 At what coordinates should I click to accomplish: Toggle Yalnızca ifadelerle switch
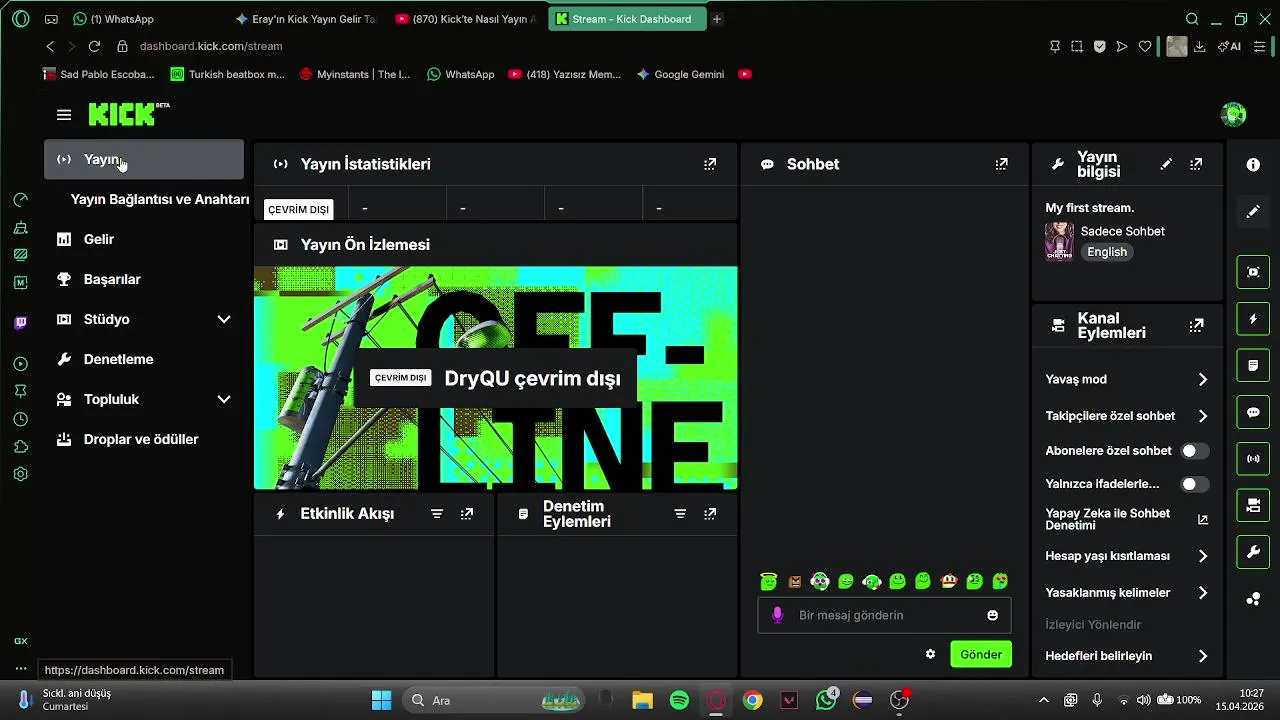(x=1194, y=484)
